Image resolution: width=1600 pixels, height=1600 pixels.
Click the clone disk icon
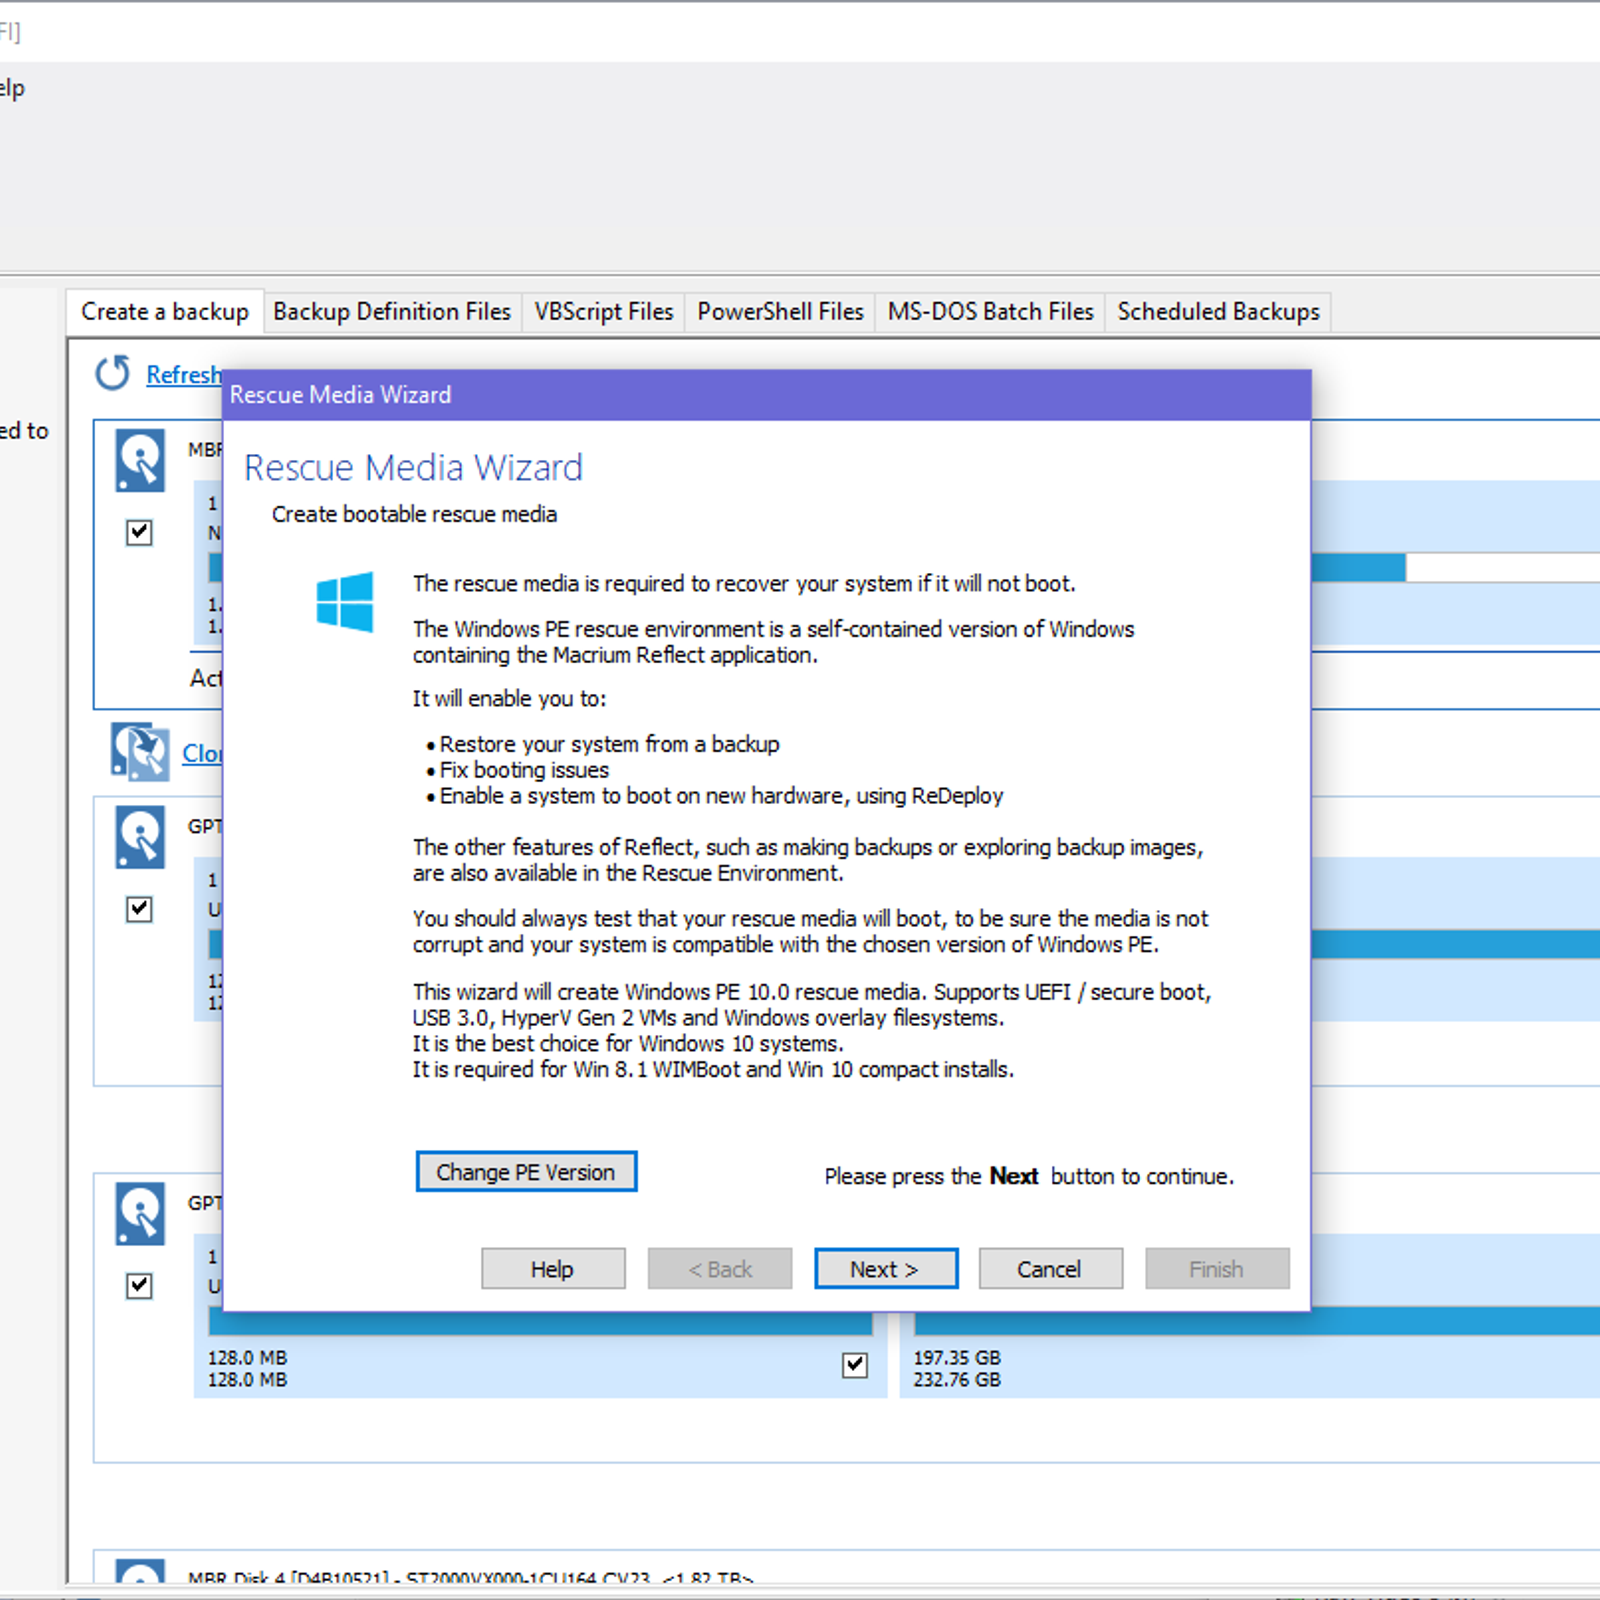pos(140,752)
